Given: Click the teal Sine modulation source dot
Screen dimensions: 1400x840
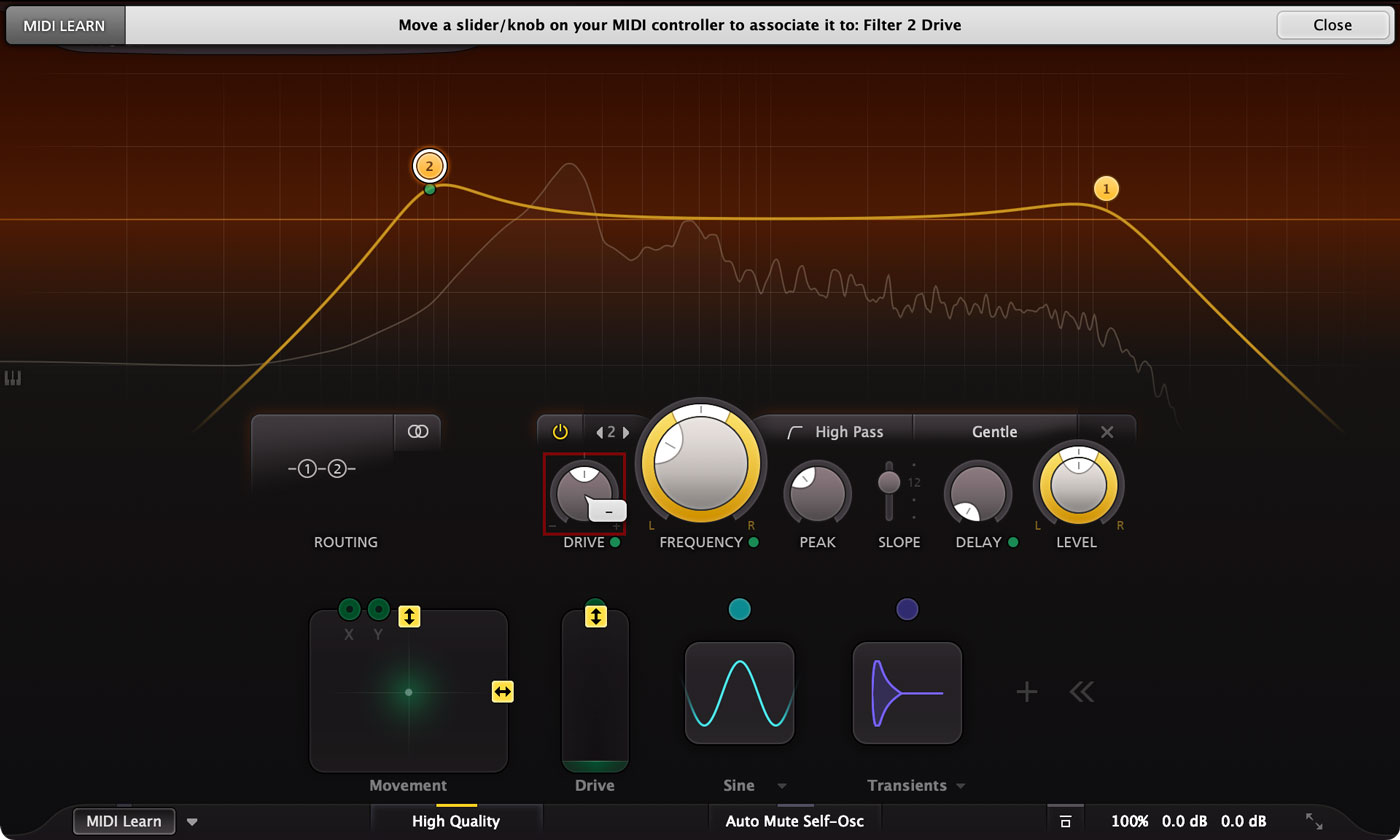Looking at the screenshot, I should click(739, 609).
